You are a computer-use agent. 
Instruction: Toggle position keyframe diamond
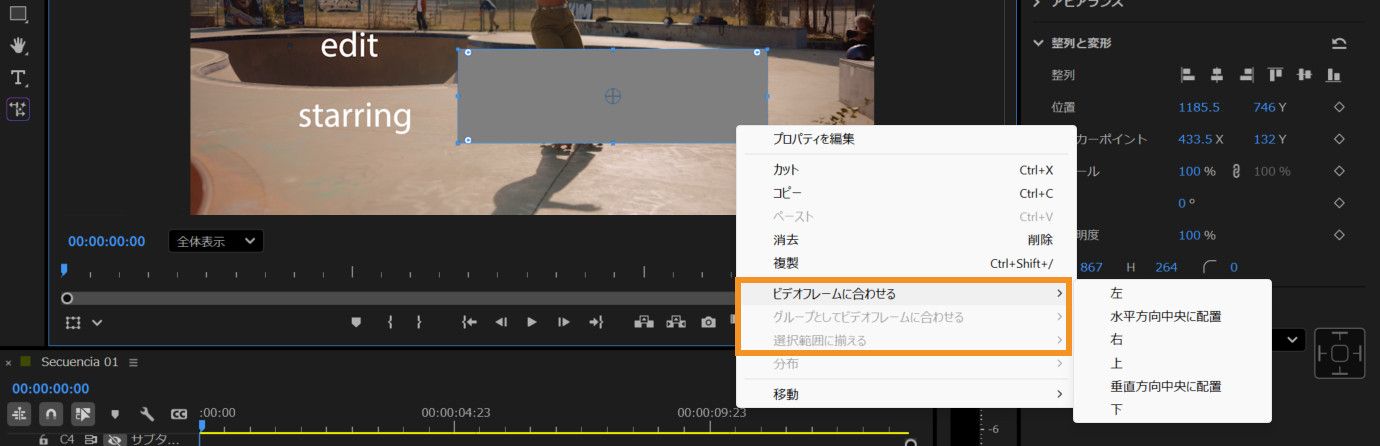click(1339, 107)
